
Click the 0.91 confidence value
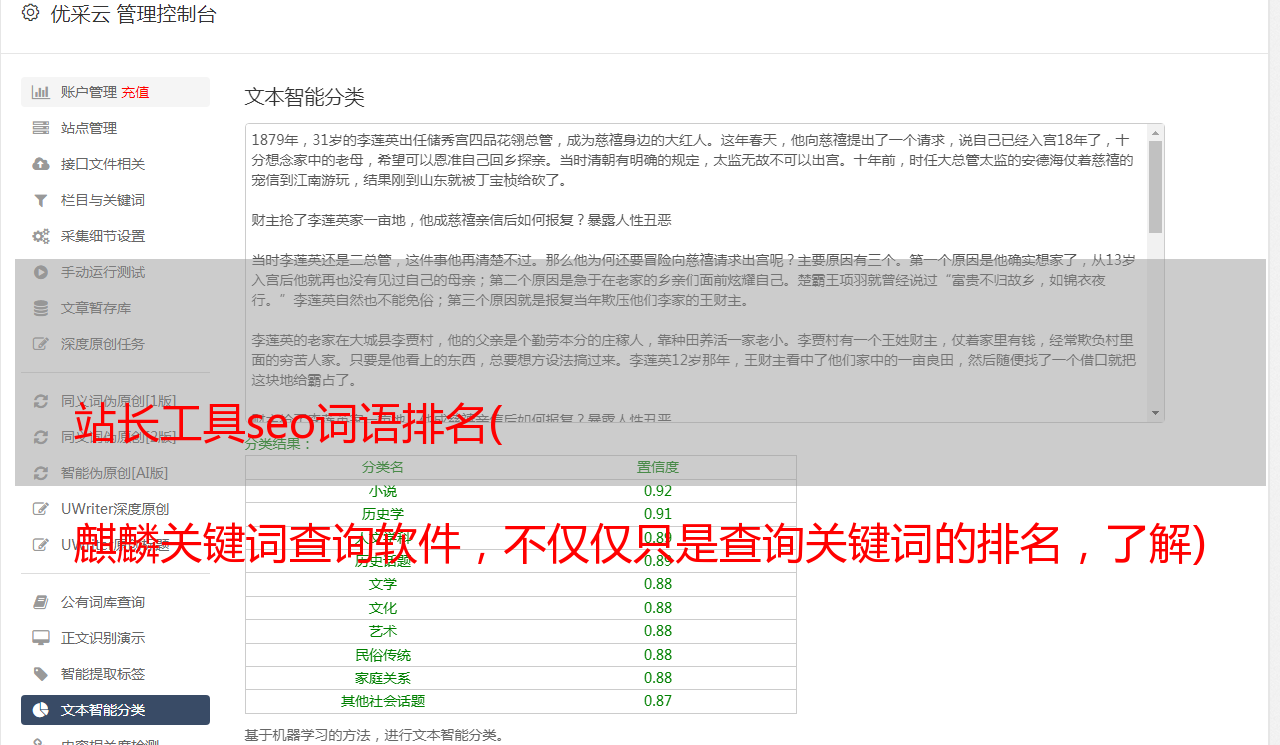658,514
